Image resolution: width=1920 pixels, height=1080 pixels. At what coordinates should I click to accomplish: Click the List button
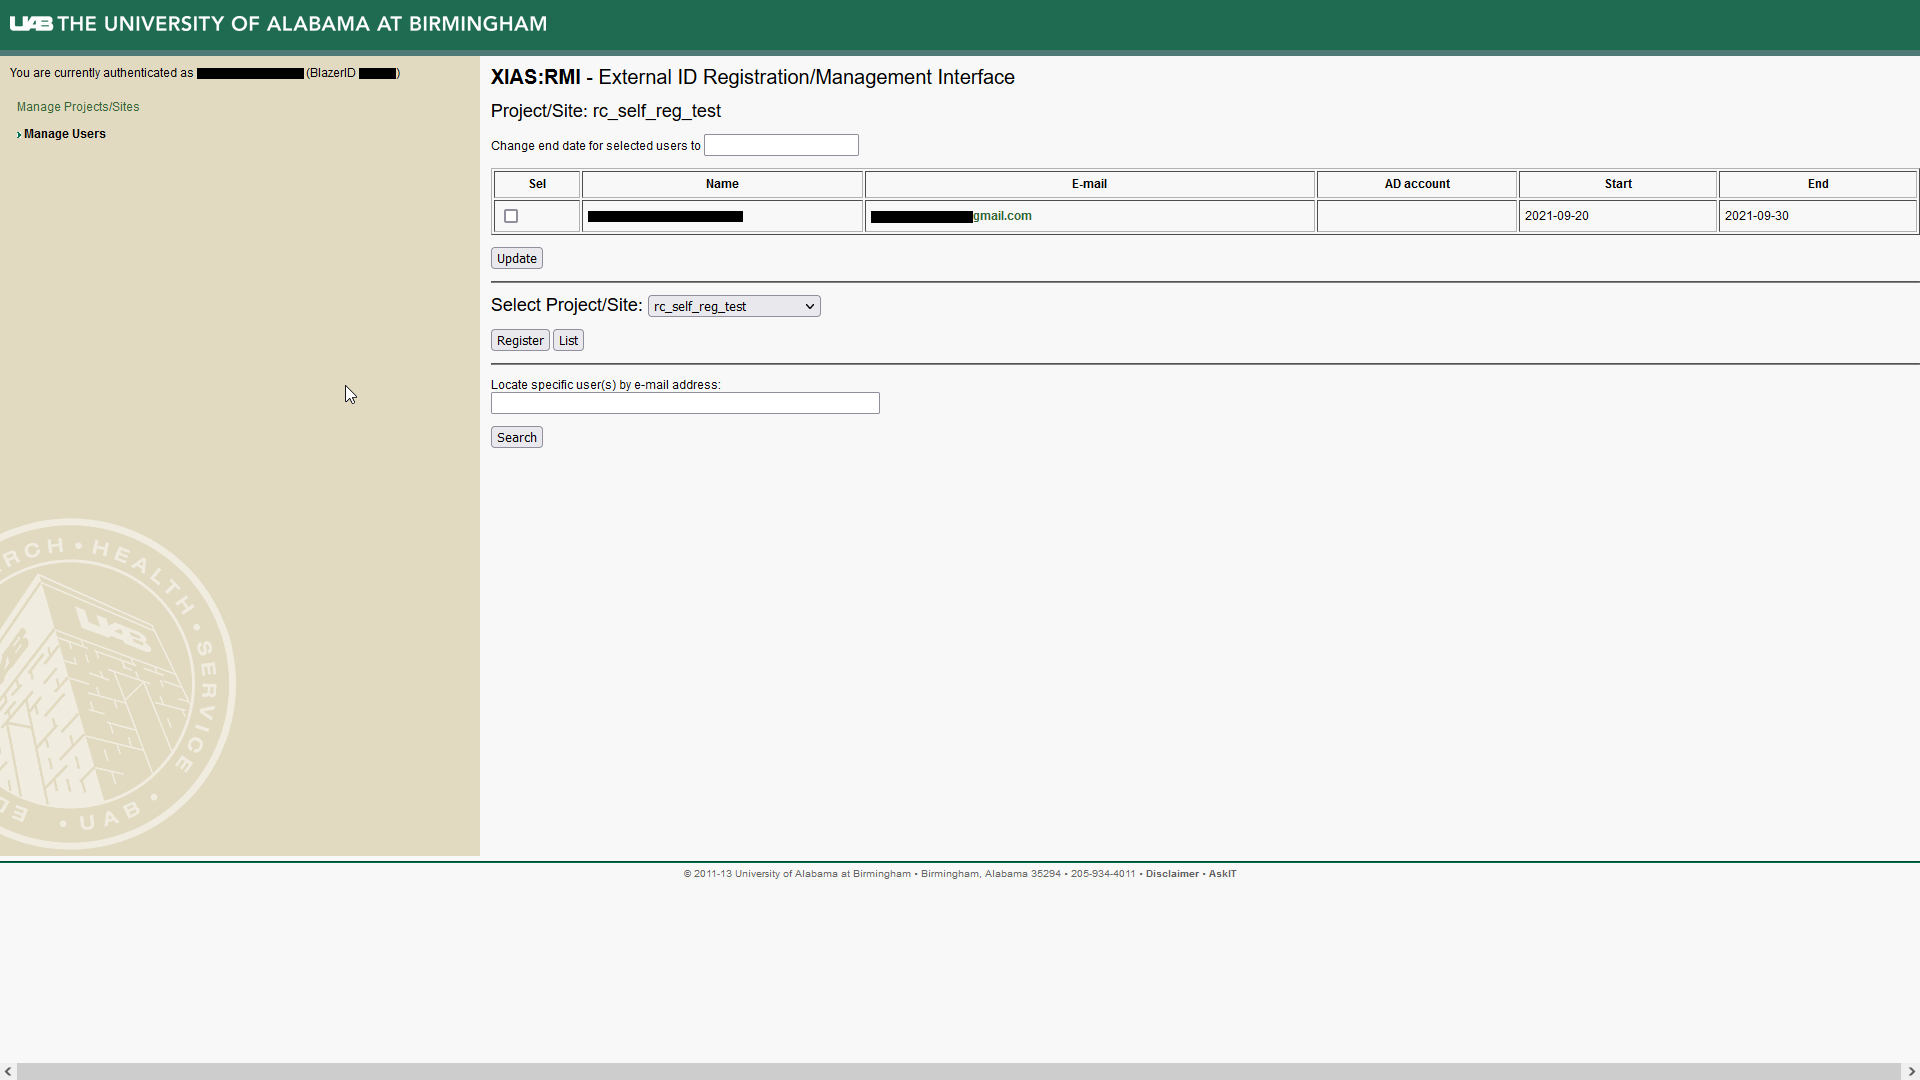tap(568, 340)
